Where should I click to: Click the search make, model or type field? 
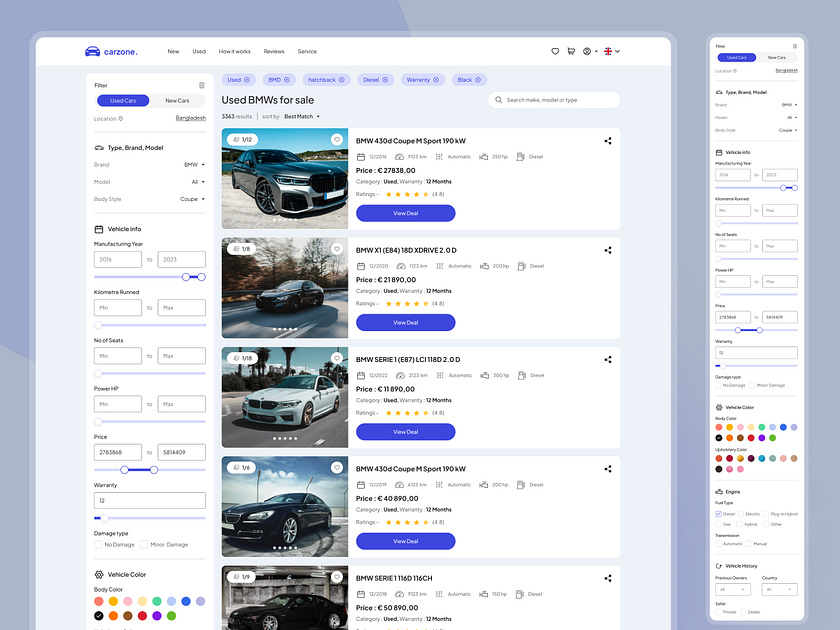pyautogui.click(x=555, y=100)
